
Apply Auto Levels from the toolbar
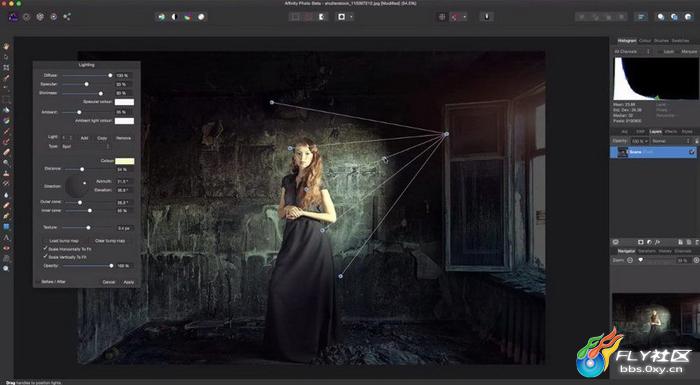pos(161,17)
